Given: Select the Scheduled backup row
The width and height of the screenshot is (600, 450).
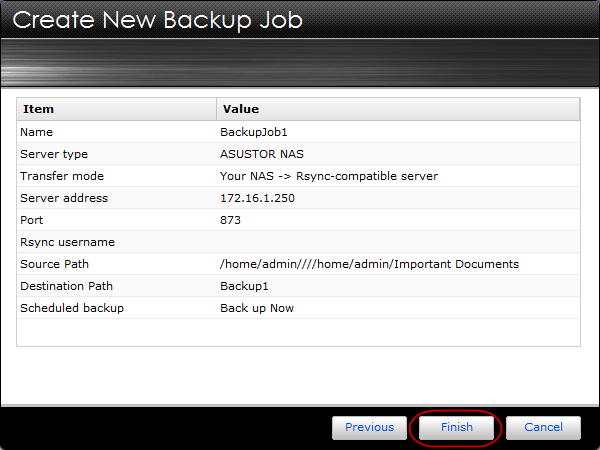Looking at the screenshot, I should coord(298,308).
